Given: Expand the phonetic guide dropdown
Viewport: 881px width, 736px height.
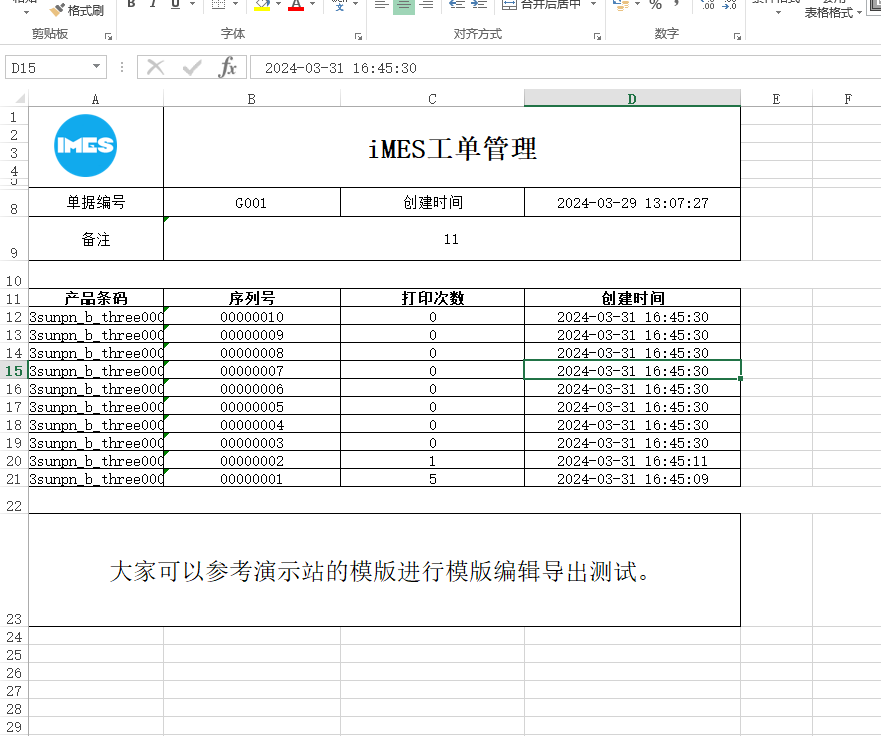Looking at the screenshot, I should click(356, 4).
